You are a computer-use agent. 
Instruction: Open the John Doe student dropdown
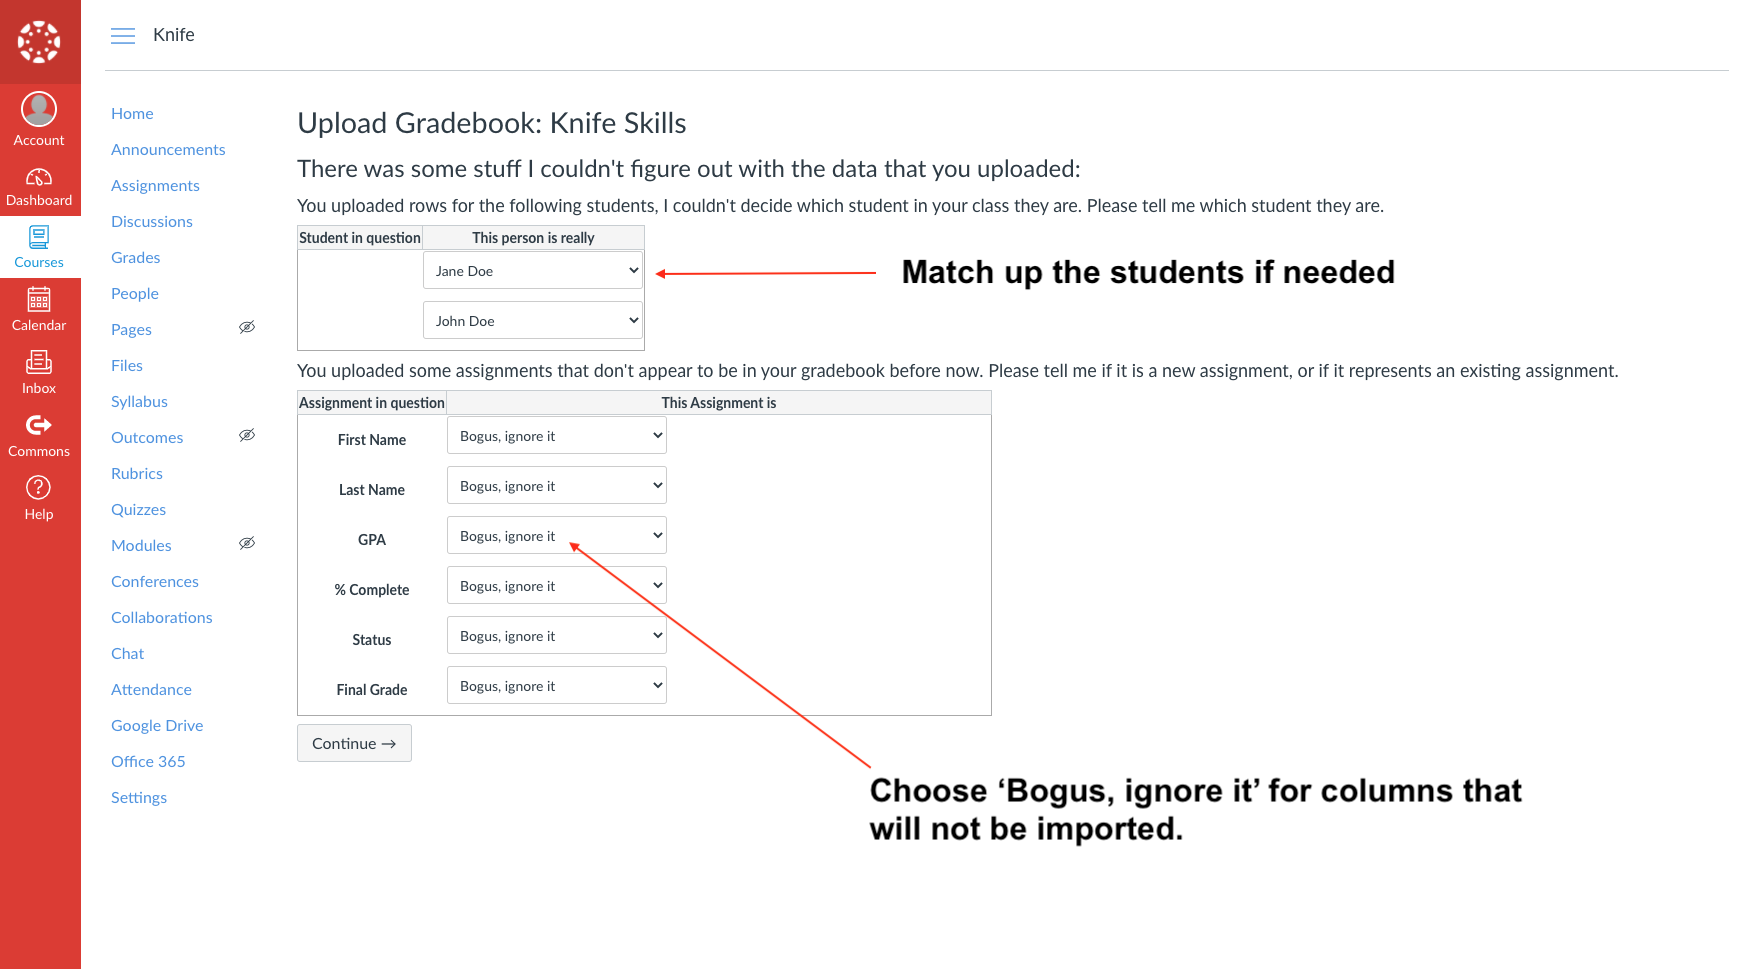point(533,320)
